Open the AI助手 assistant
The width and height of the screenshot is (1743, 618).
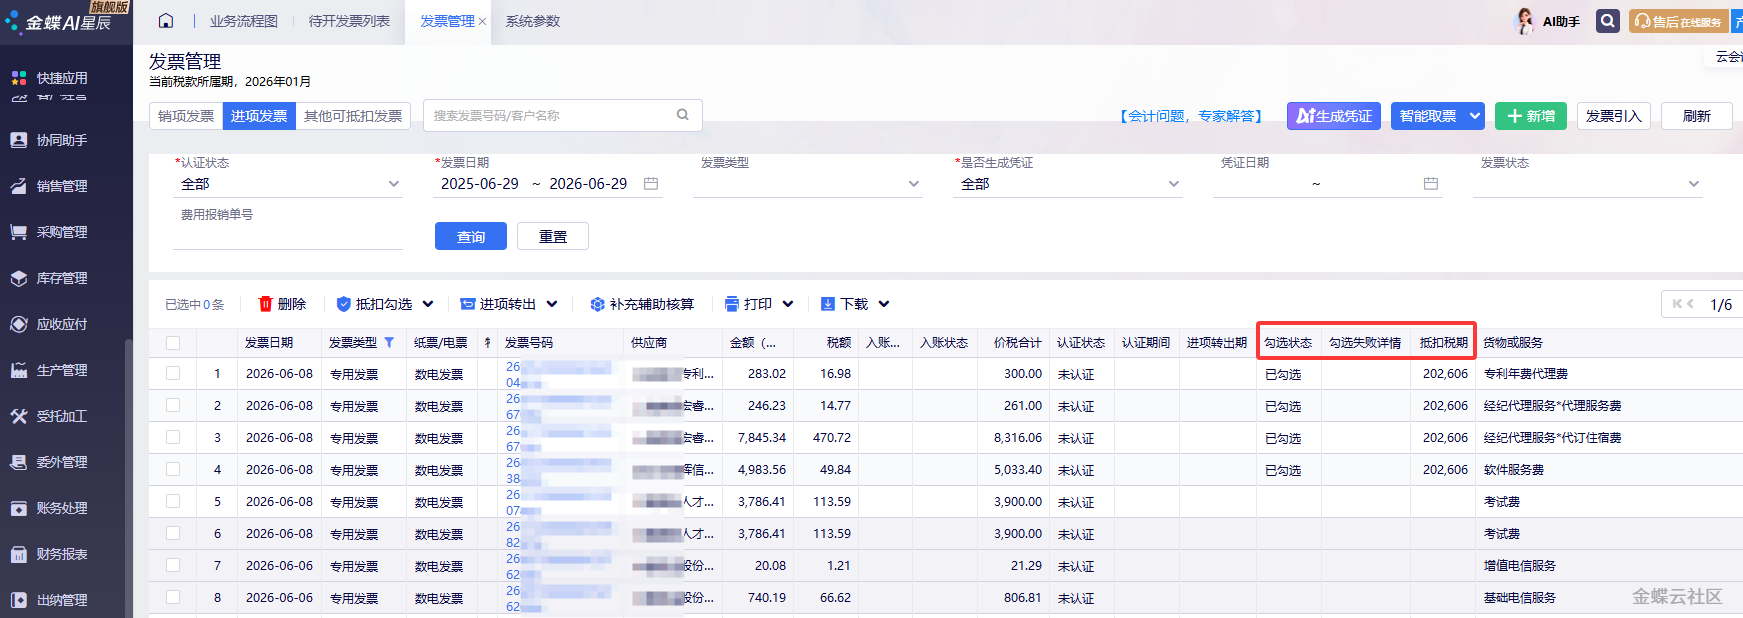click(x=1548, y=21)
